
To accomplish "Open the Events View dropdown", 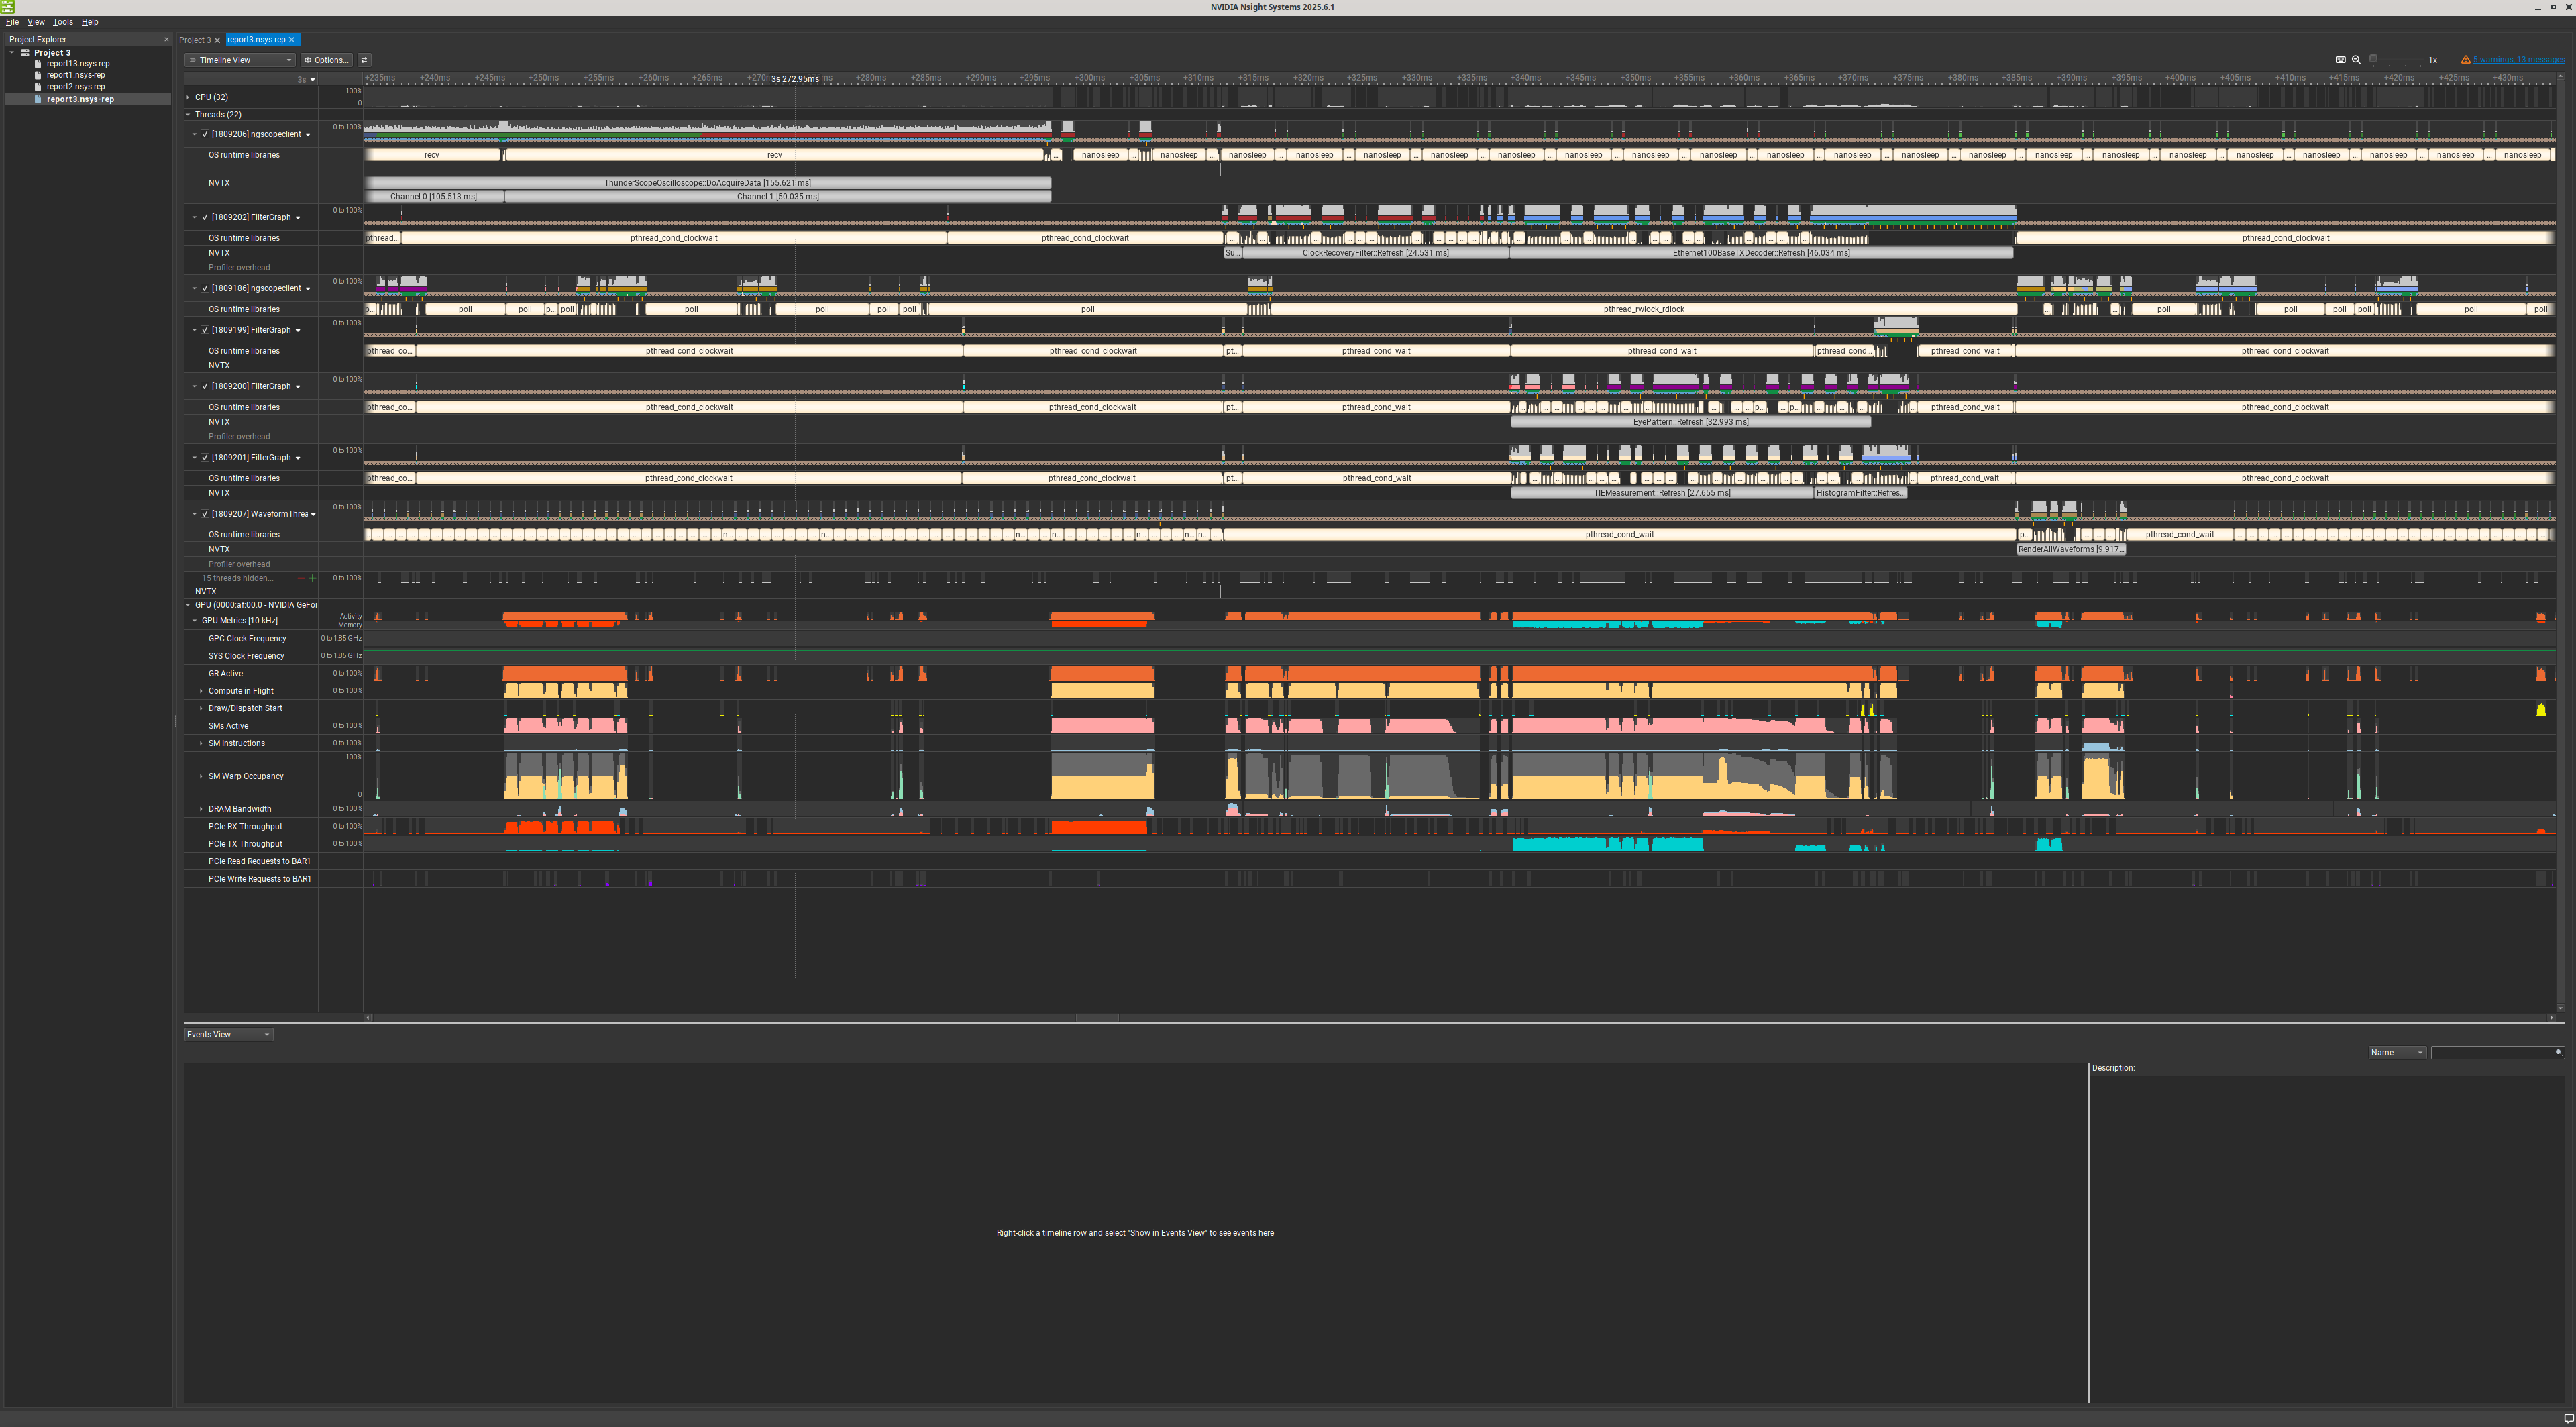I will pyautogui.click(x=228, y=1034).
